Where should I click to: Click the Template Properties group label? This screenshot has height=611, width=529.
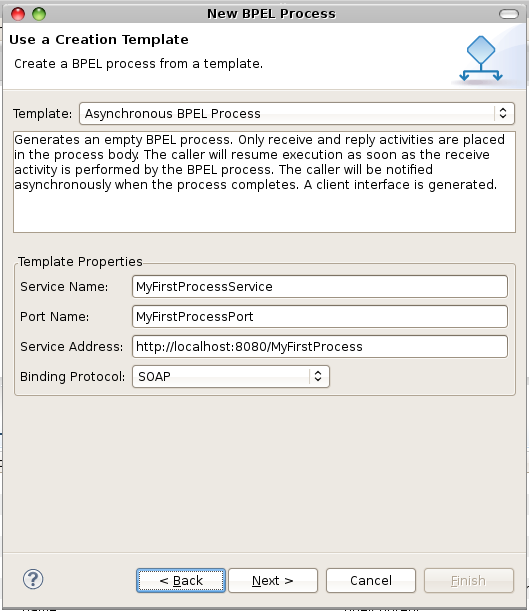(80, 261)
